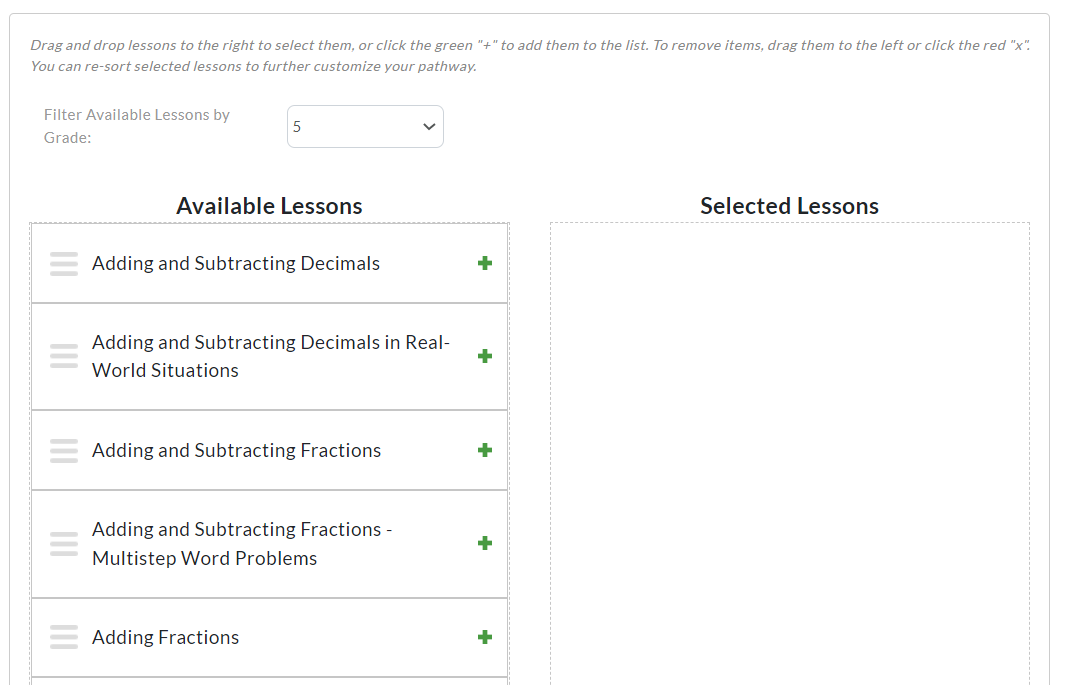Screen dimensions: 1086x685
Task: Add "Adding and Subtracting Fractions" with its plus icon
Action: 484,450
